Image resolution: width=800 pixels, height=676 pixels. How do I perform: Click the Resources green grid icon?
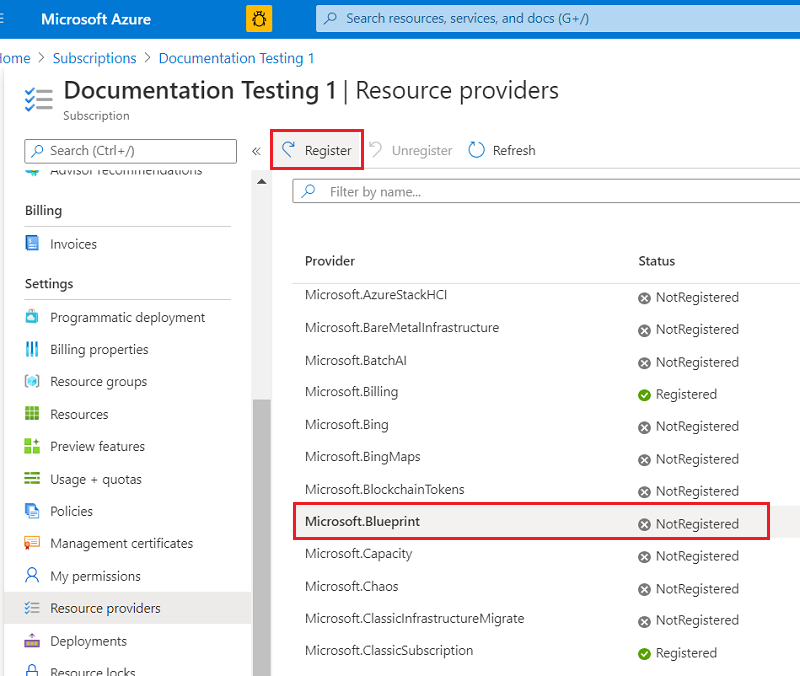click(32, 413)
